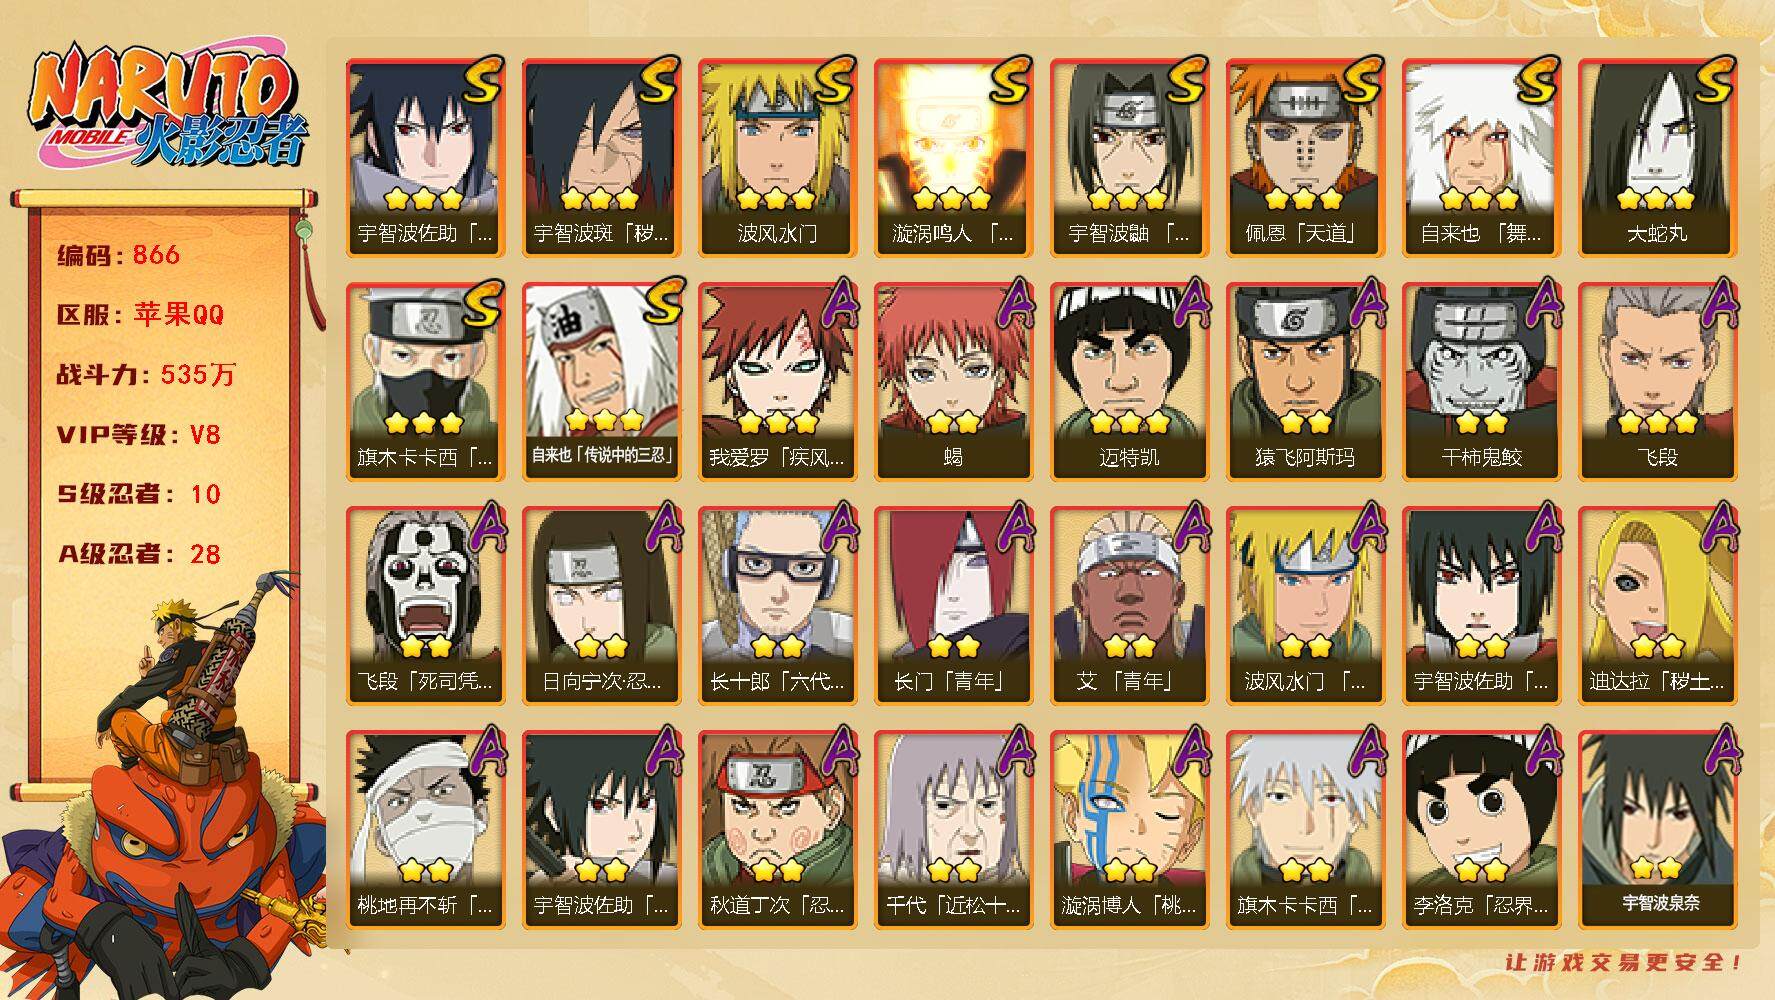Choose the 迈特凯 character card

click(x=1129, y=382)
